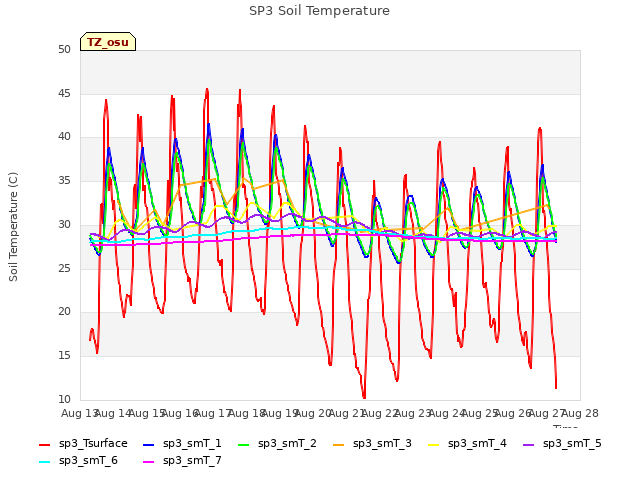This screenshot has height=480, width=640.
Task: Click the Aug 17 x-axis label
Action: coord(214,413)
